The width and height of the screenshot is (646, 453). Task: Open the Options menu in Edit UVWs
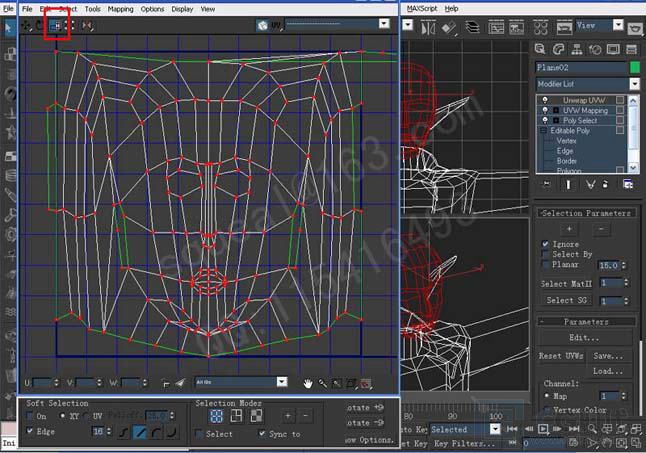152,9
